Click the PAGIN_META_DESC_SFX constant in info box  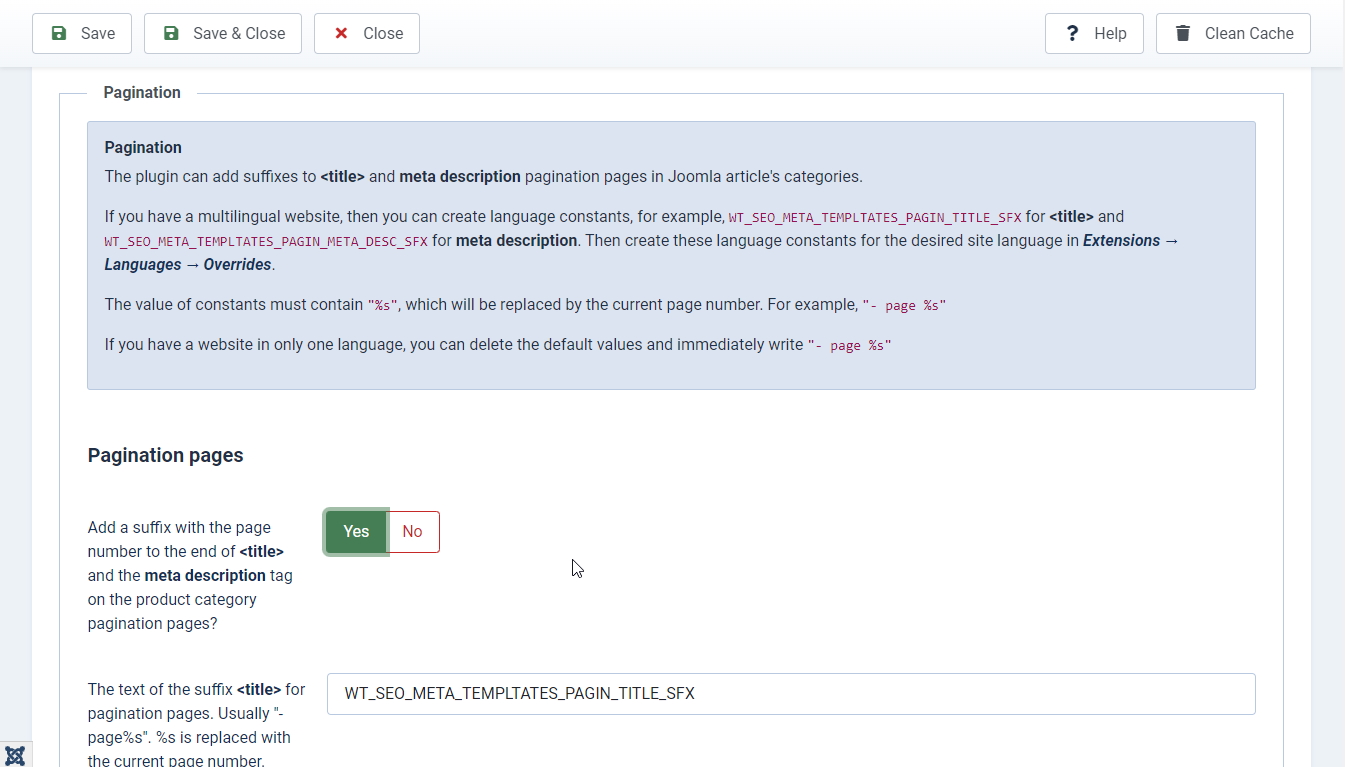pyautogui.click(x=266, y=242)
